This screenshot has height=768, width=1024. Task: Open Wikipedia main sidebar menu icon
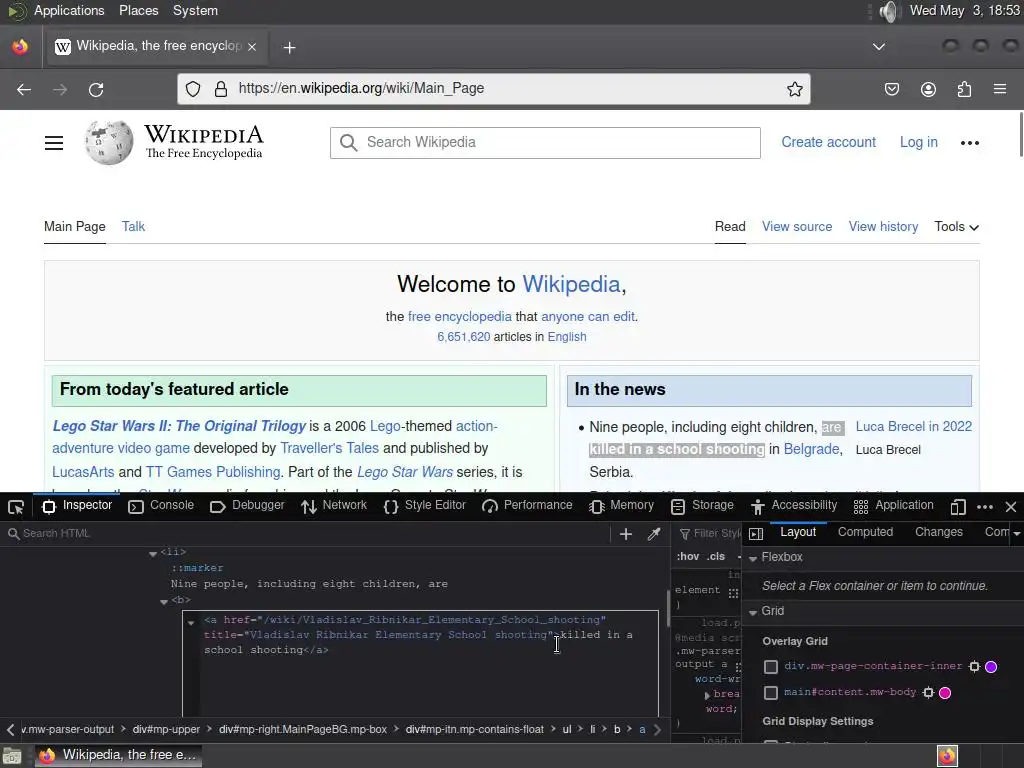point(54,143)
